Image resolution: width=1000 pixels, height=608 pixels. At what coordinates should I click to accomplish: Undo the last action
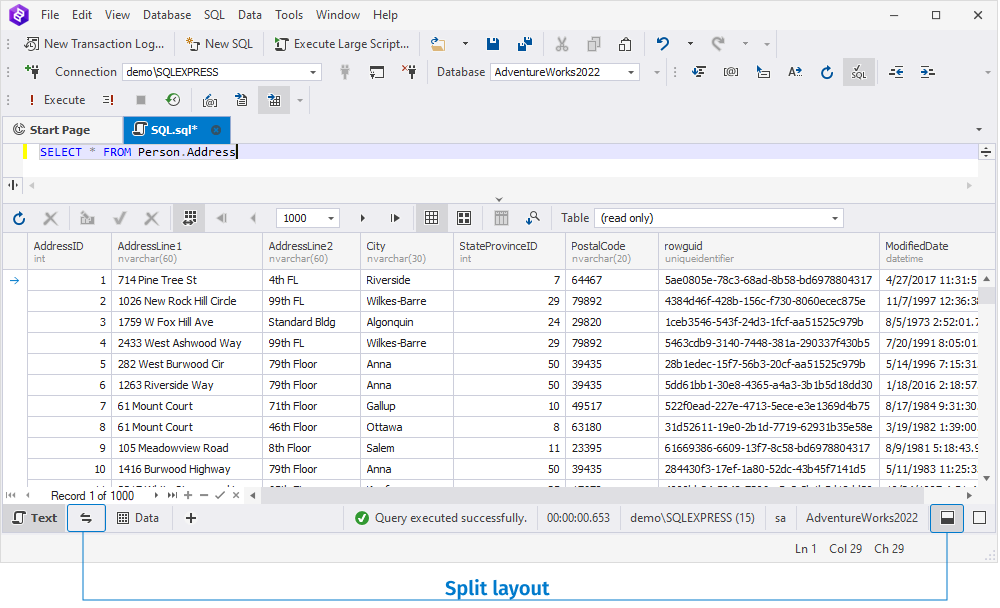tap(663, 44)
